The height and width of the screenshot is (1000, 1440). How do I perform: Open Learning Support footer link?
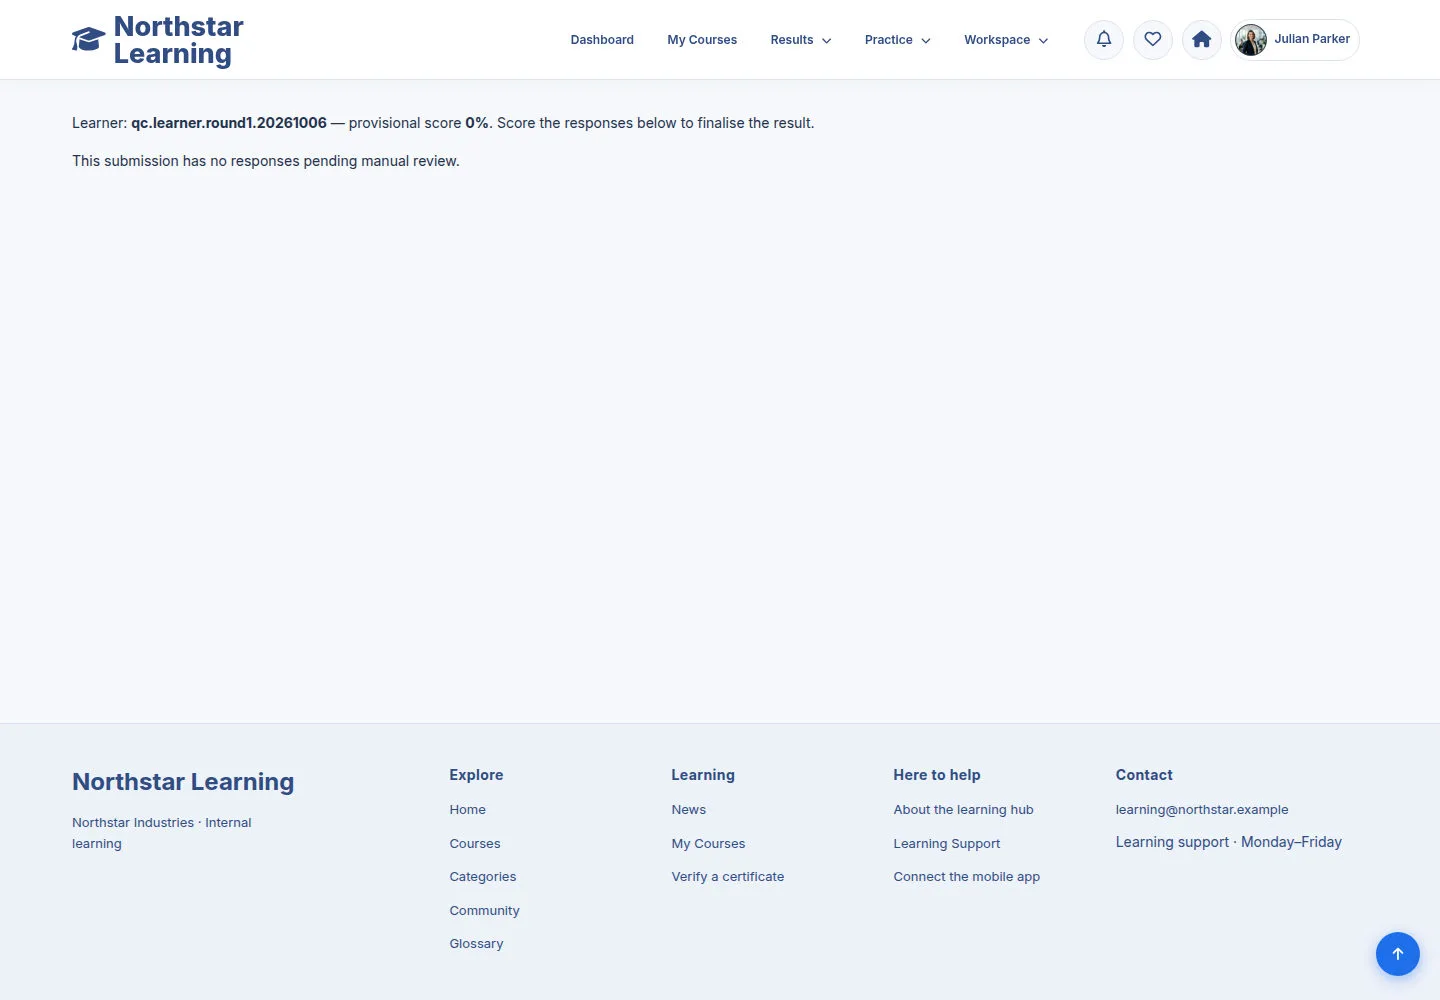(x=947, y=844)
